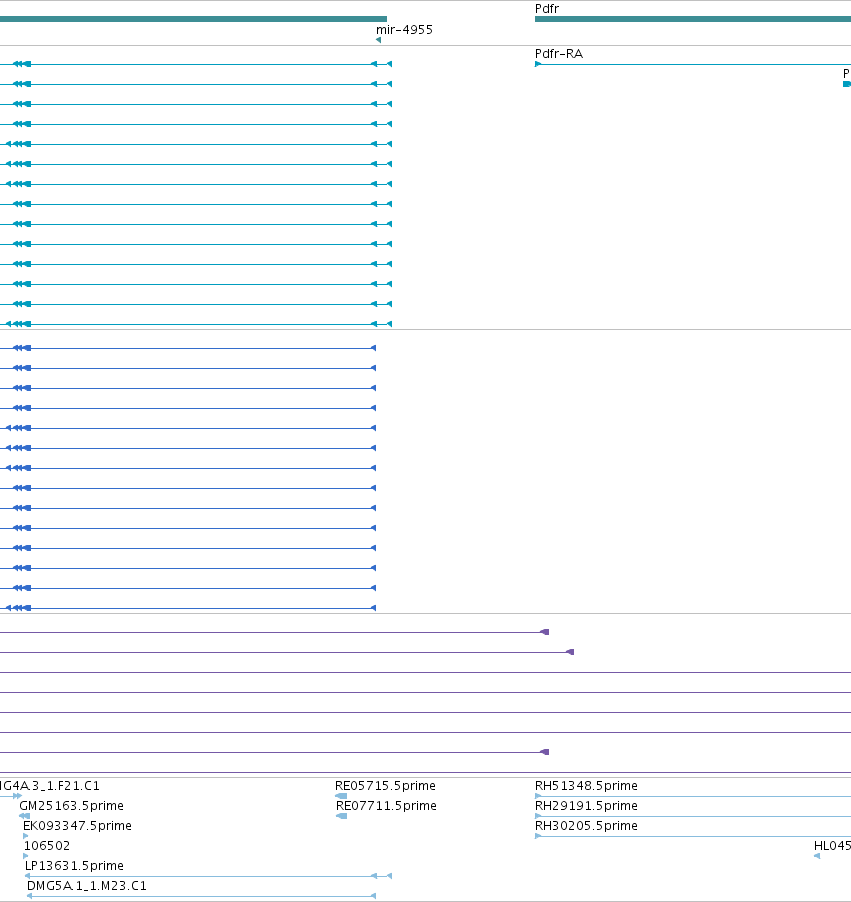
Task: Click the unlabeled teal gene bar left of Pdfr
Action: (x=193, y=19)
